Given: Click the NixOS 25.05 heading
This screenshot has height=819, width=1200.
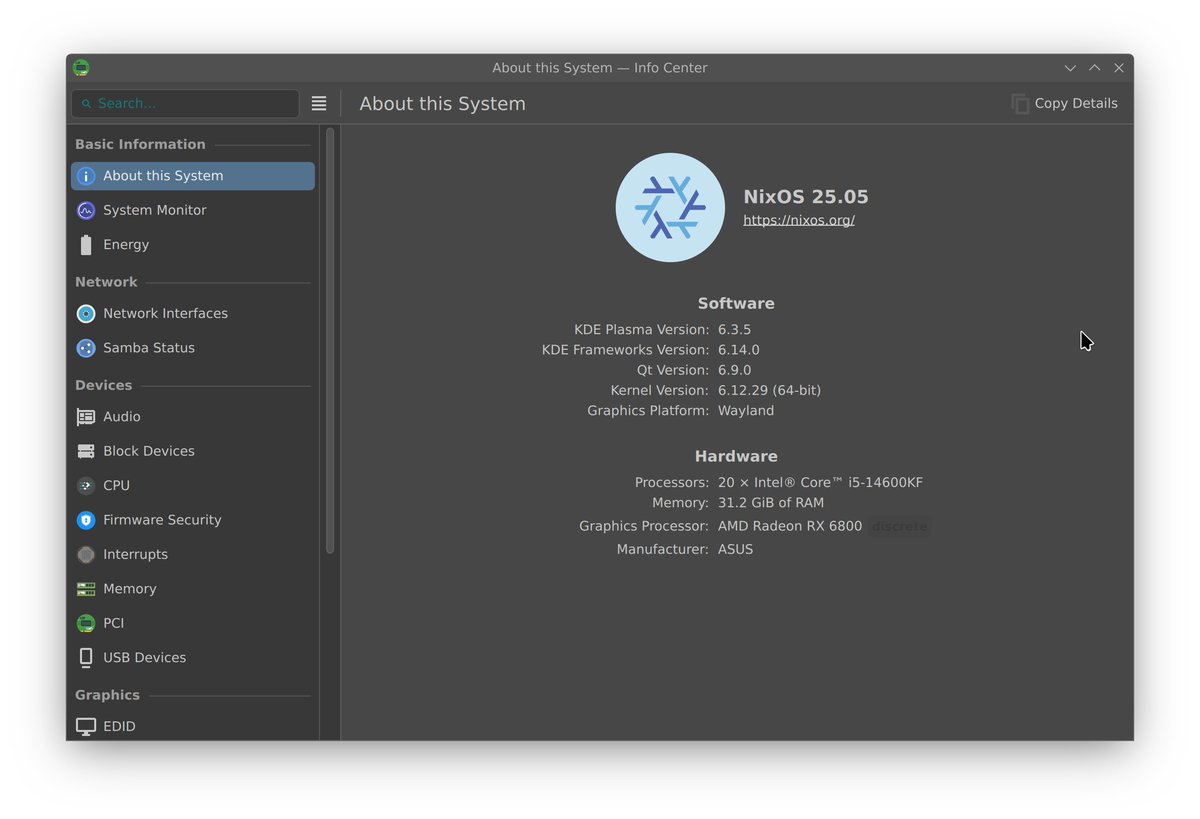Looking at the screenshot, I should 806,197.
